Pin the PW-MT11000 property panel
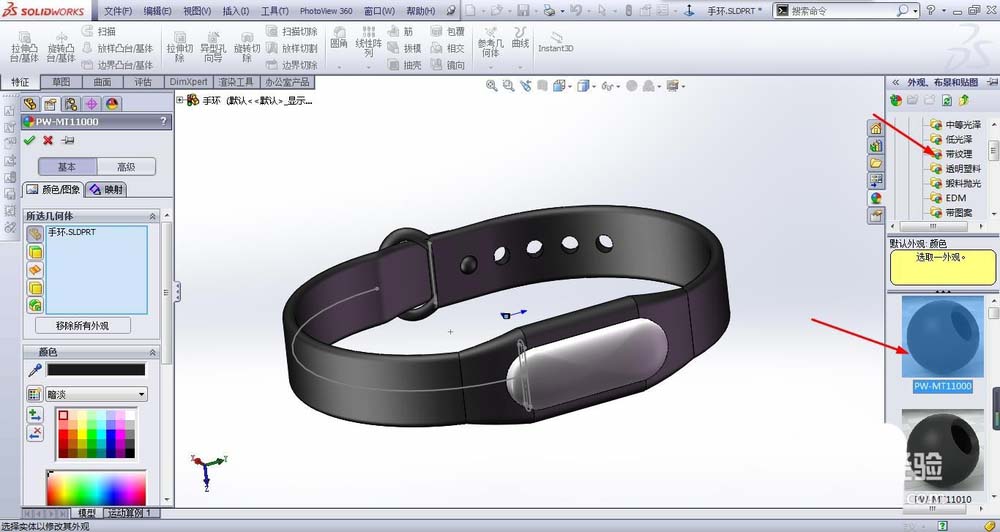The width and height of the screenshot is (1000, 532). (68, 140)
